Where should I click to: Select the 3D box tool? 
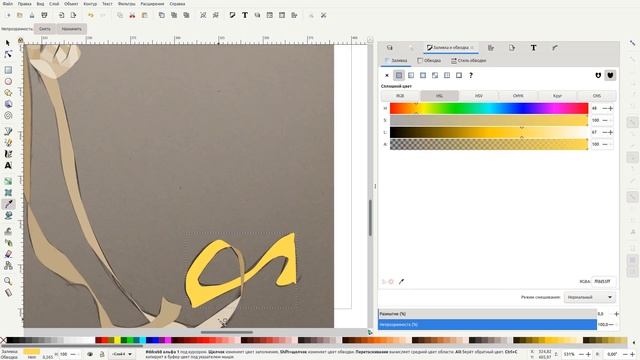8,104
